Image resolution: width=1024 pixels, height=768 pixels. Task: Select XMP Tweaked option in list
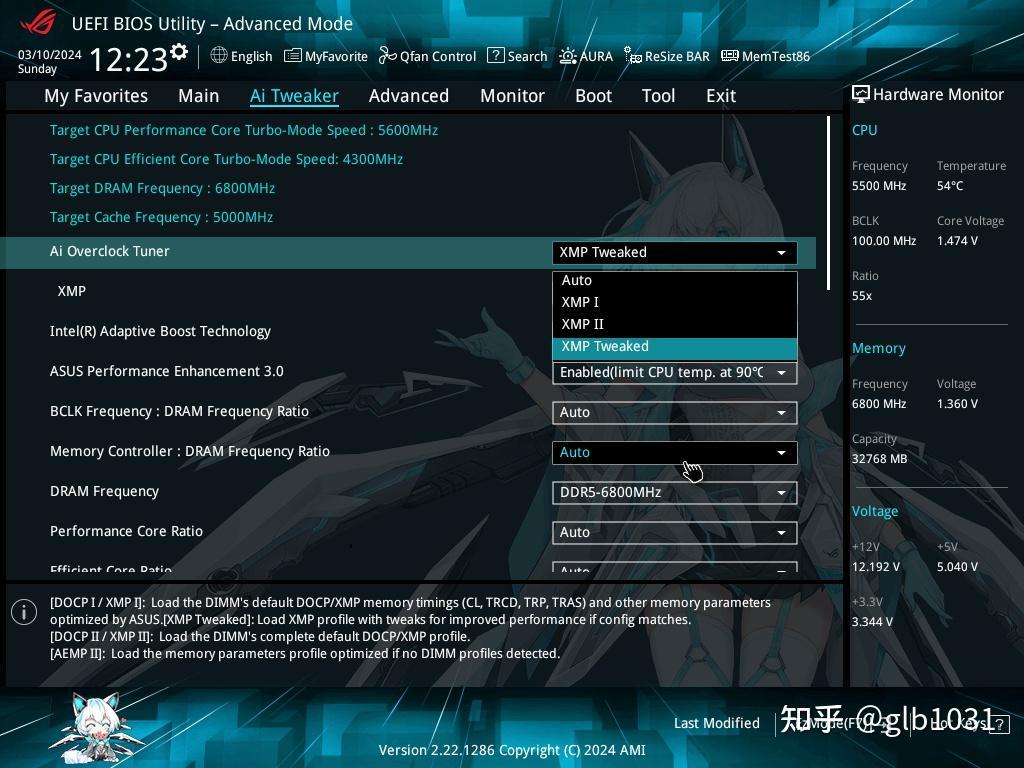[x=675, y=347]
